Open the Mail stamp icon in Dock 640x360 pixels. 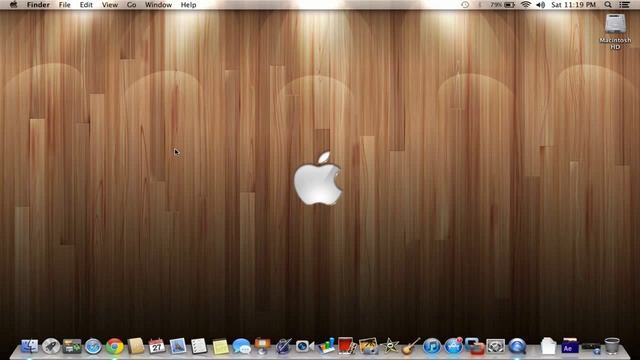178,346
